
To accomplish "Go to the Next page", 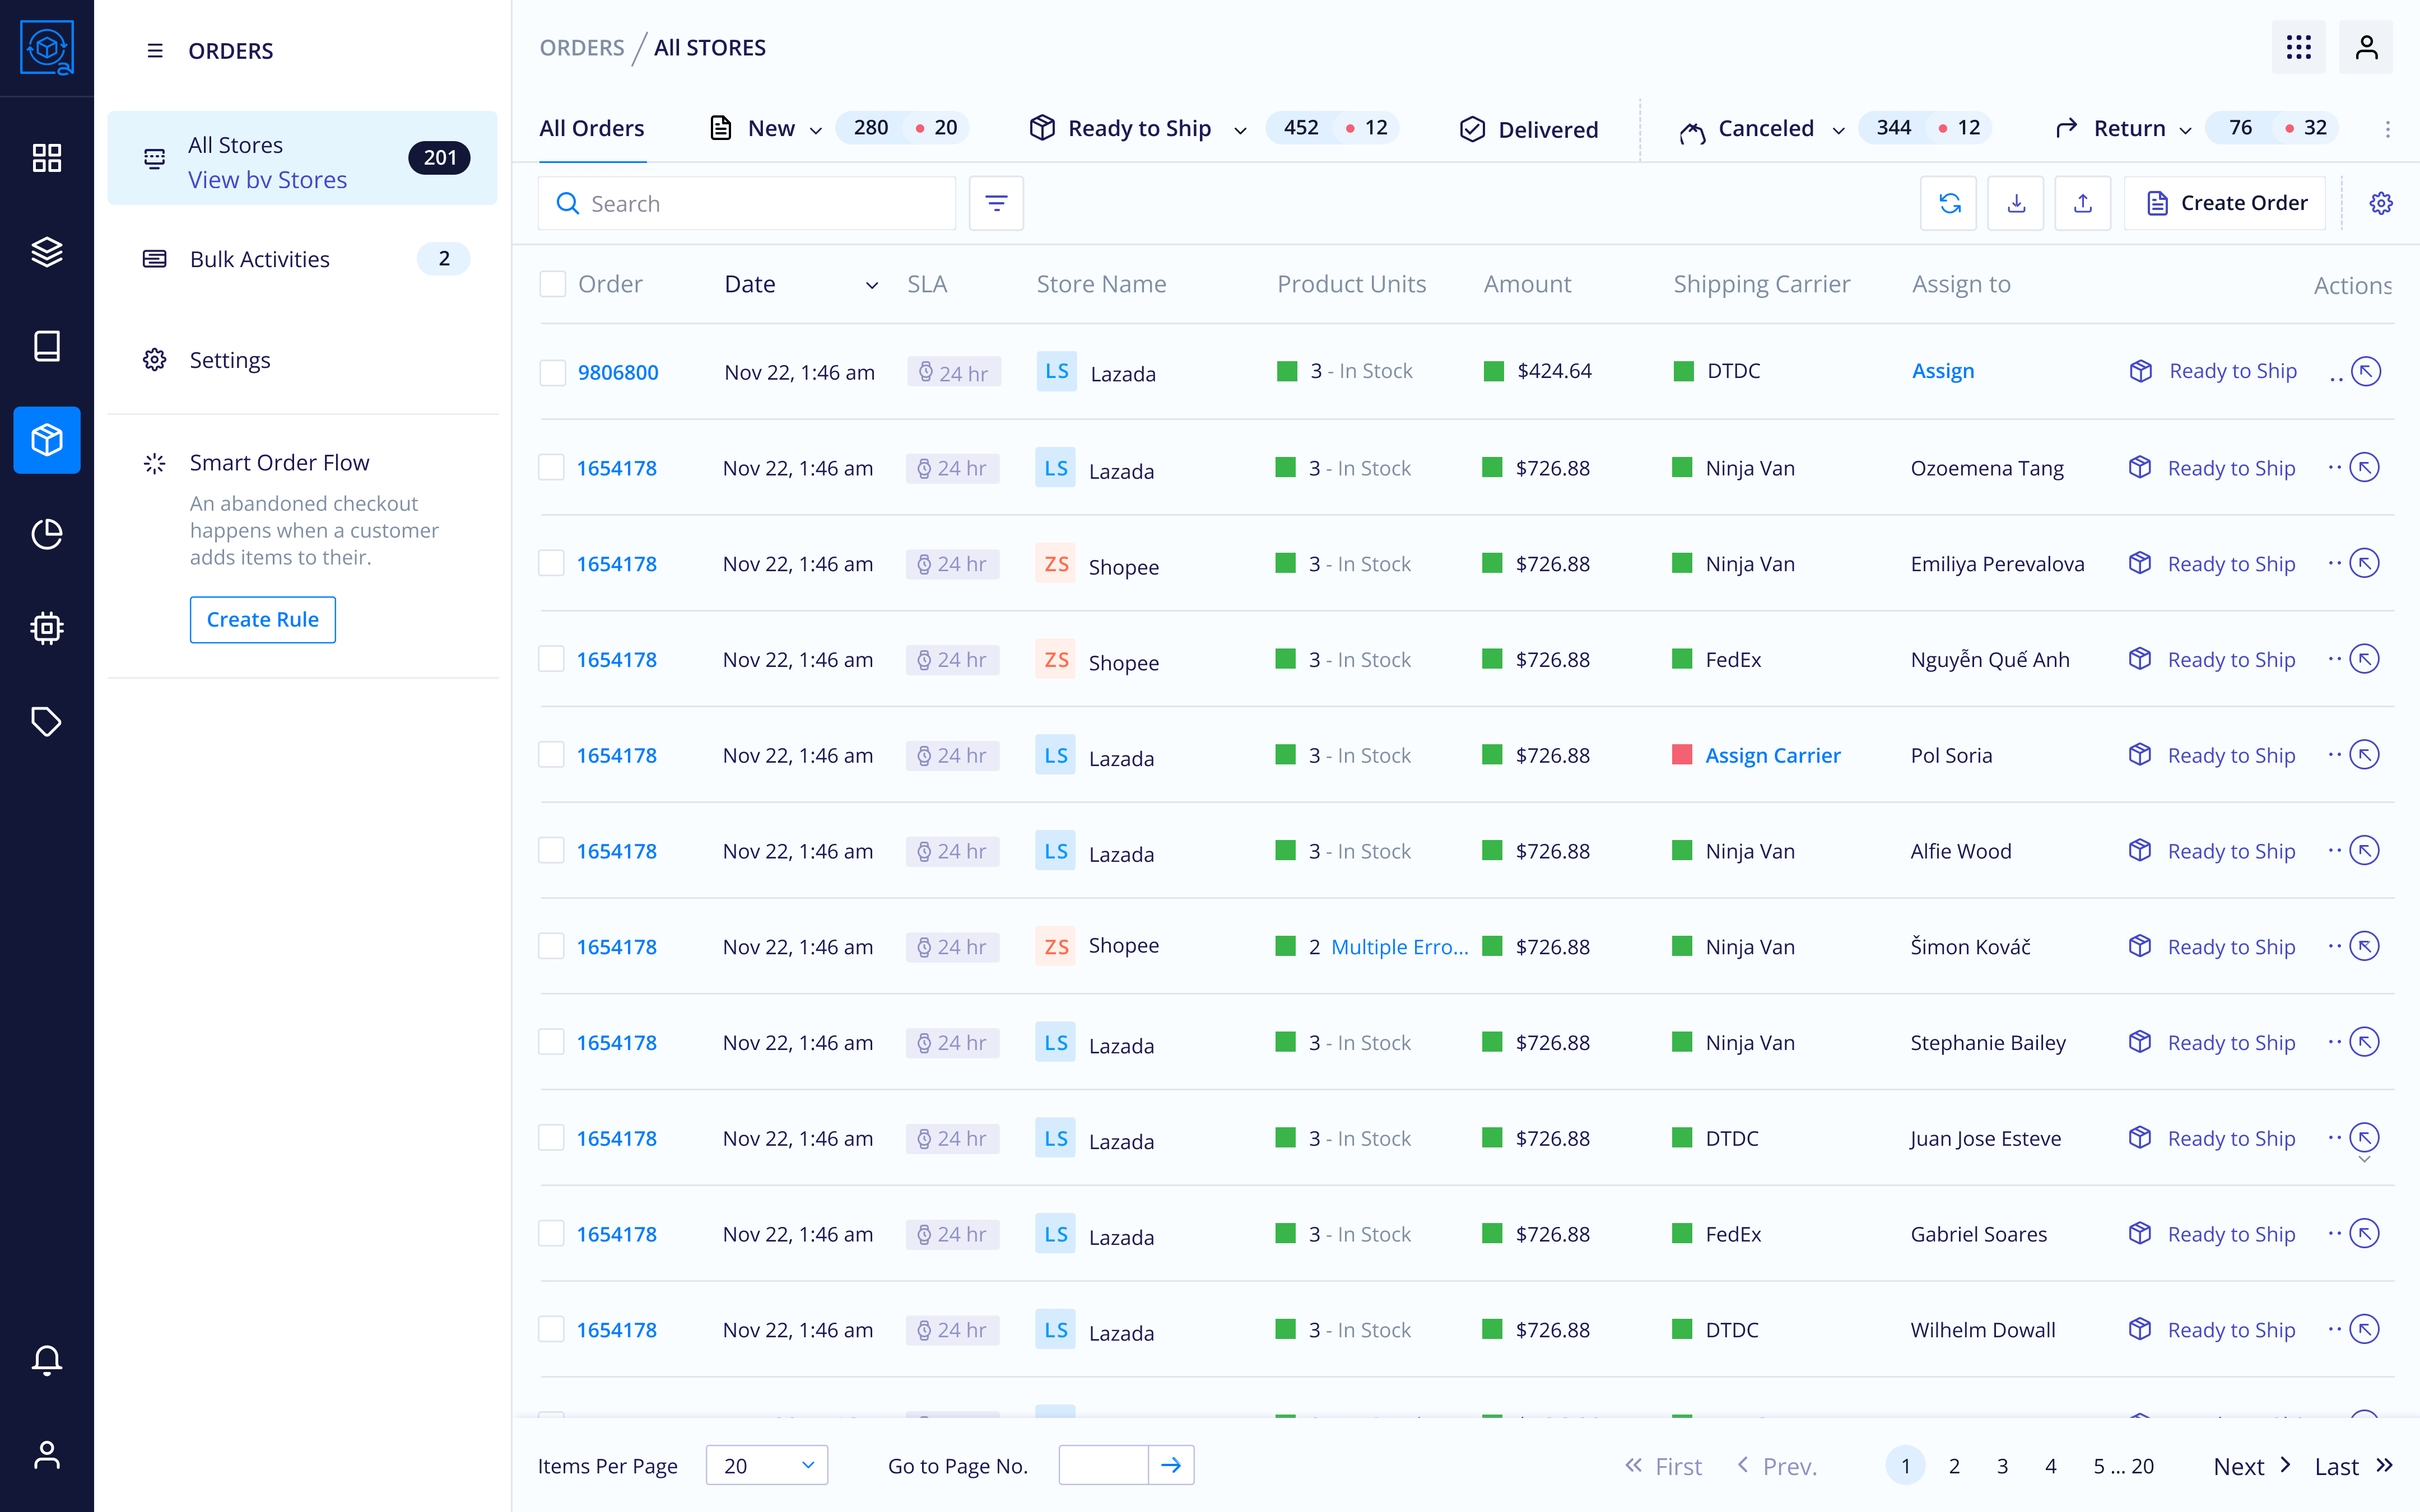I will (2252, 1466).
